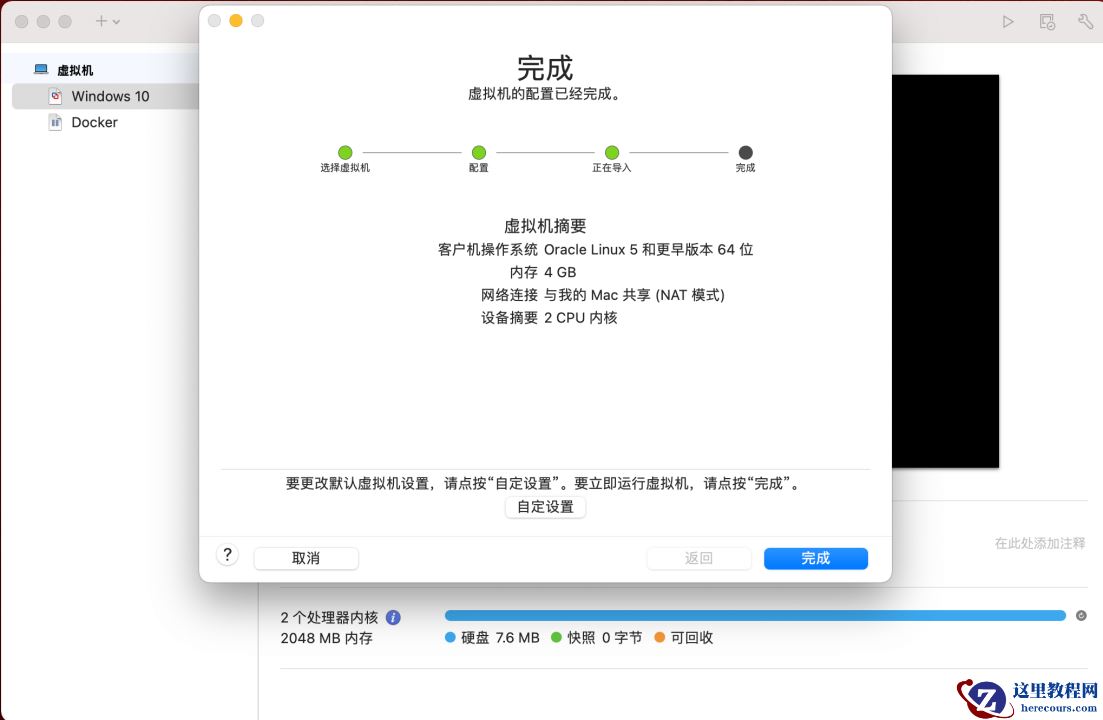Open the snapshots toolbar icon
This screenshot has height=720, width=1103.
[1047, 22]
